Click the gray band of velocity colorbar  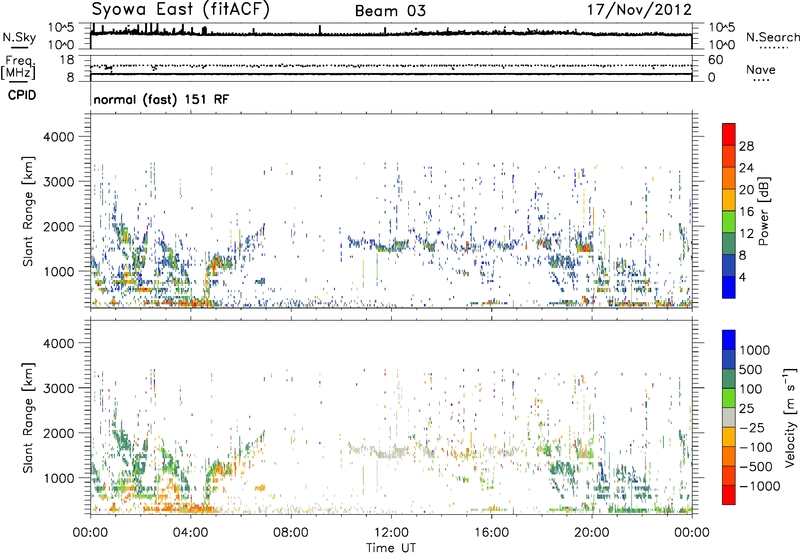[729, 417]
